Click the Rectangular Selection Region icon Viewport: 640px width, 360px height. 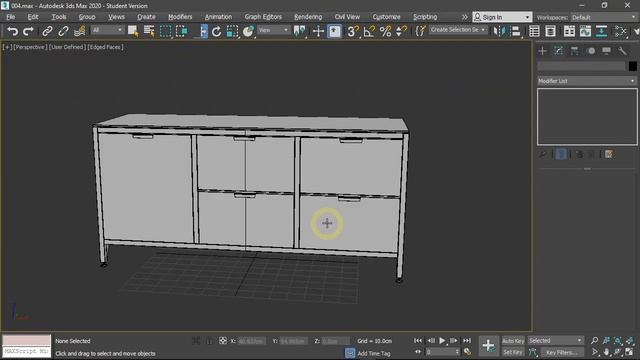[x=165, y=31]
